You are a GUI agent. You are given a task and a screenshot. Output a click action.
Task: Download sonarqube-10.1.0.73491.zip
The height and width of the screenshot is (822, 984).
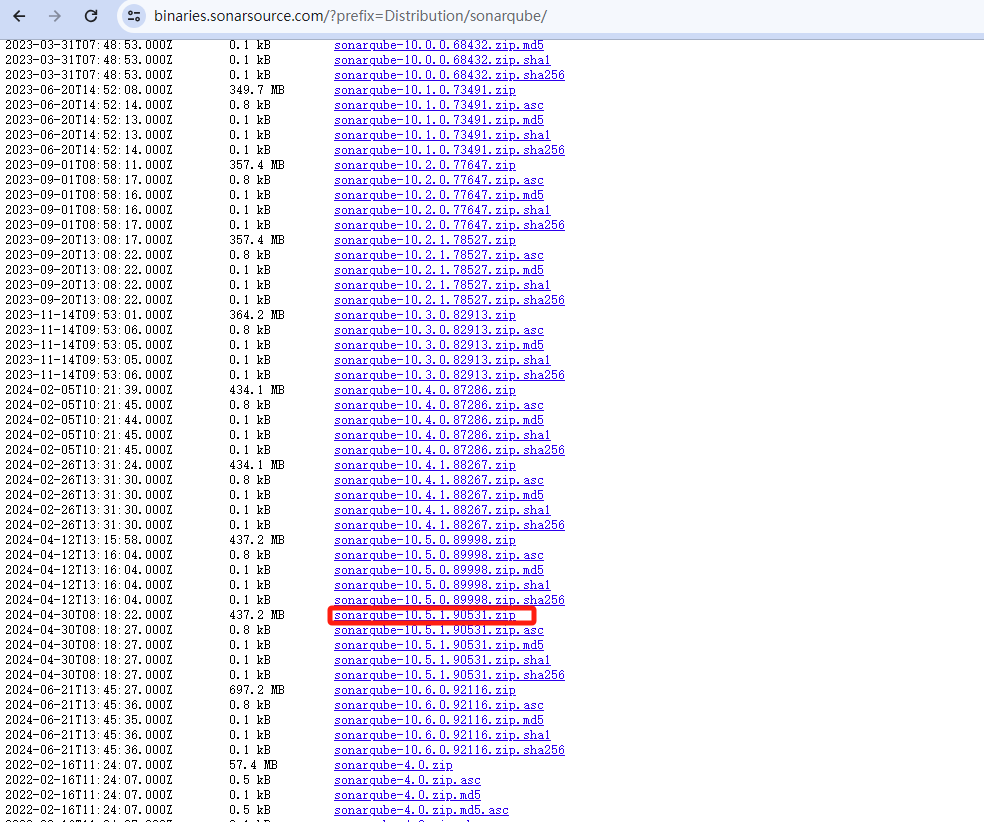coord(425,90)
